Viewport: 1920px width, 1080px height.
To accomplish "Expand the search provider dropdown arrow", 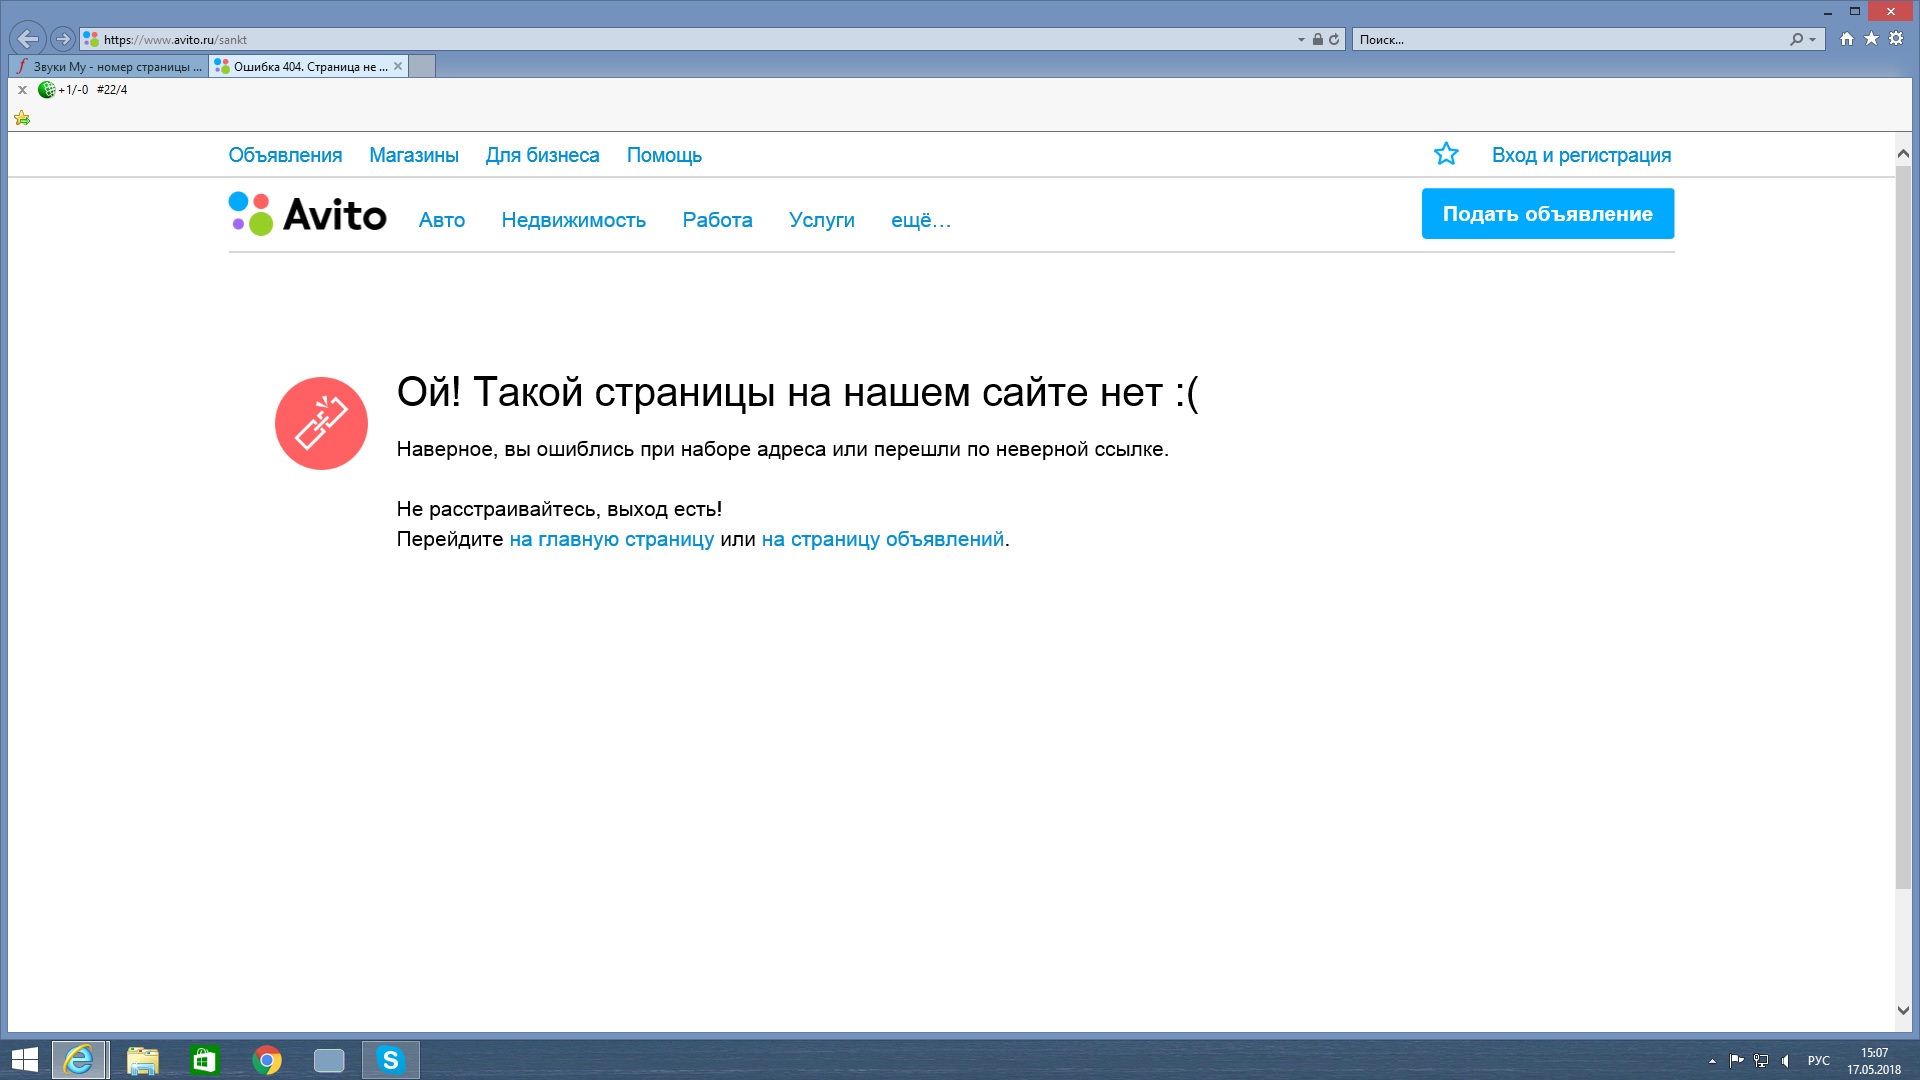I will (x=1813, y=40).
